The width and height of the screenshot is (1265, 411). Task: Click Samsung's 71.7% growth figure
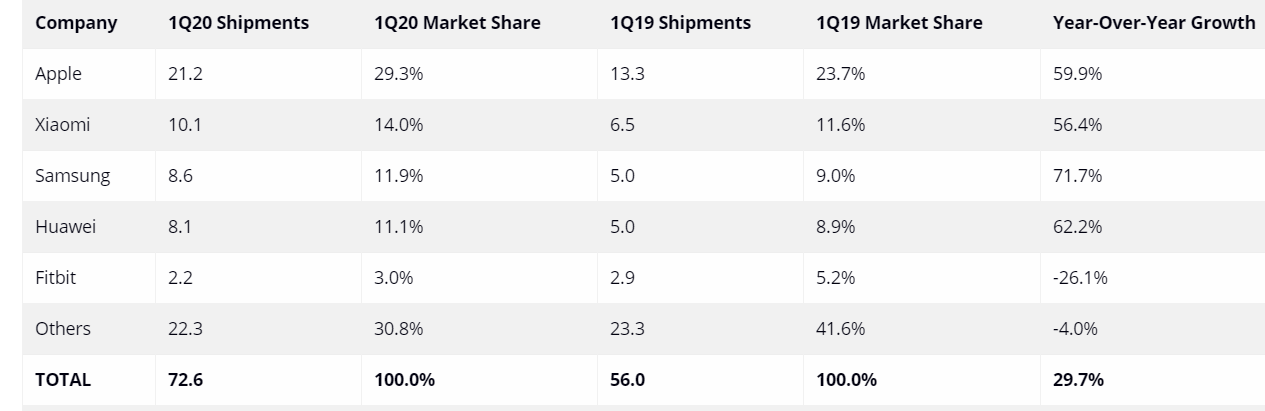(1077, 176)
